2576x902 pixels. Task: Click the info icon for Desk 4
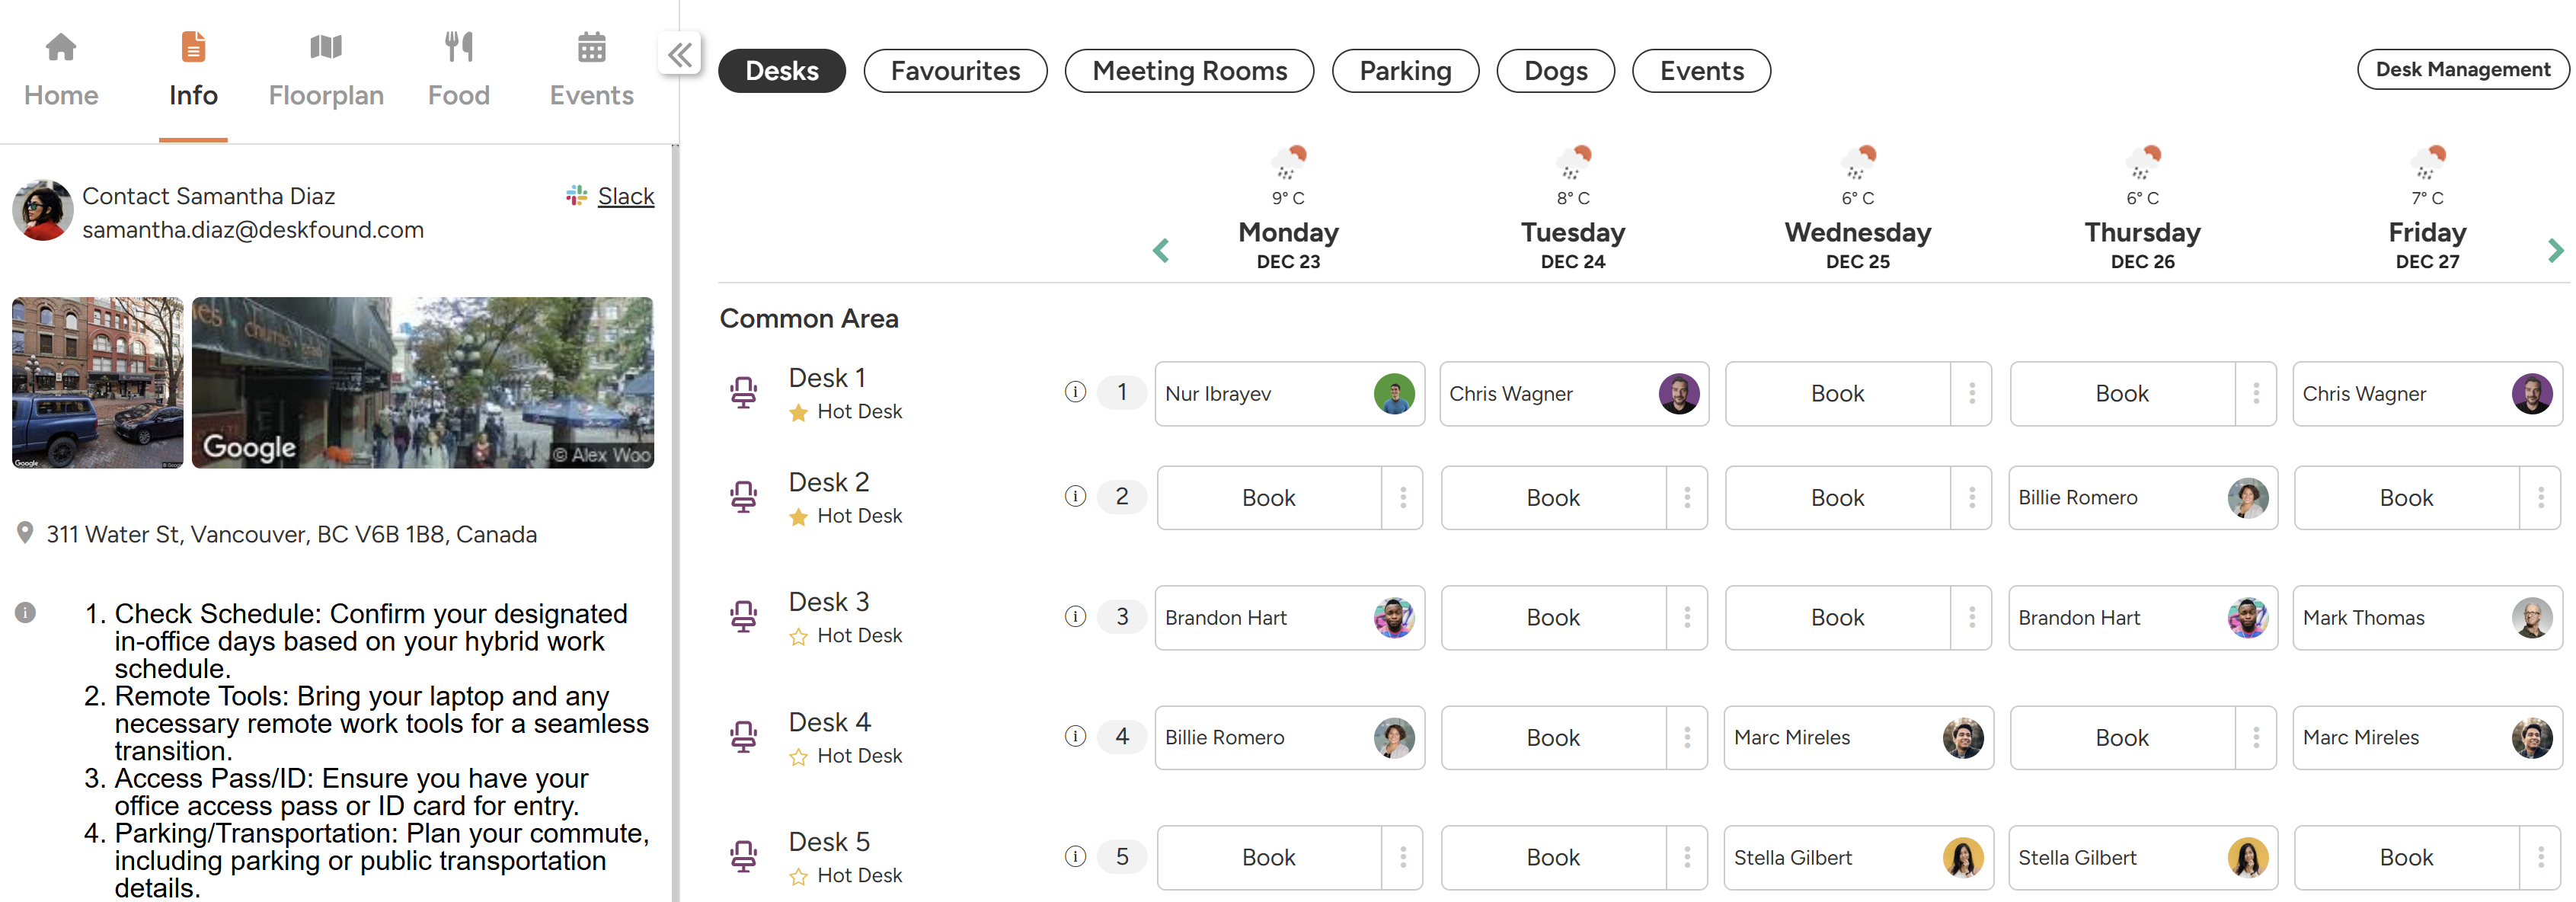coord(1075,736)
